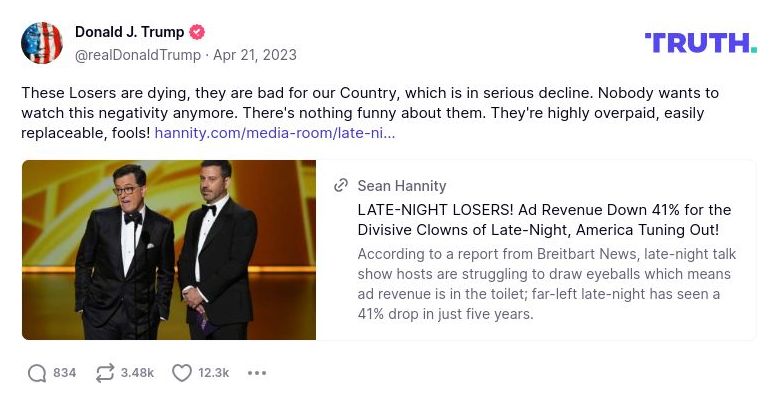Viewport: 778px width, 403px height.
Task: Click the TRUTH logo
Action: click(700, 42)
